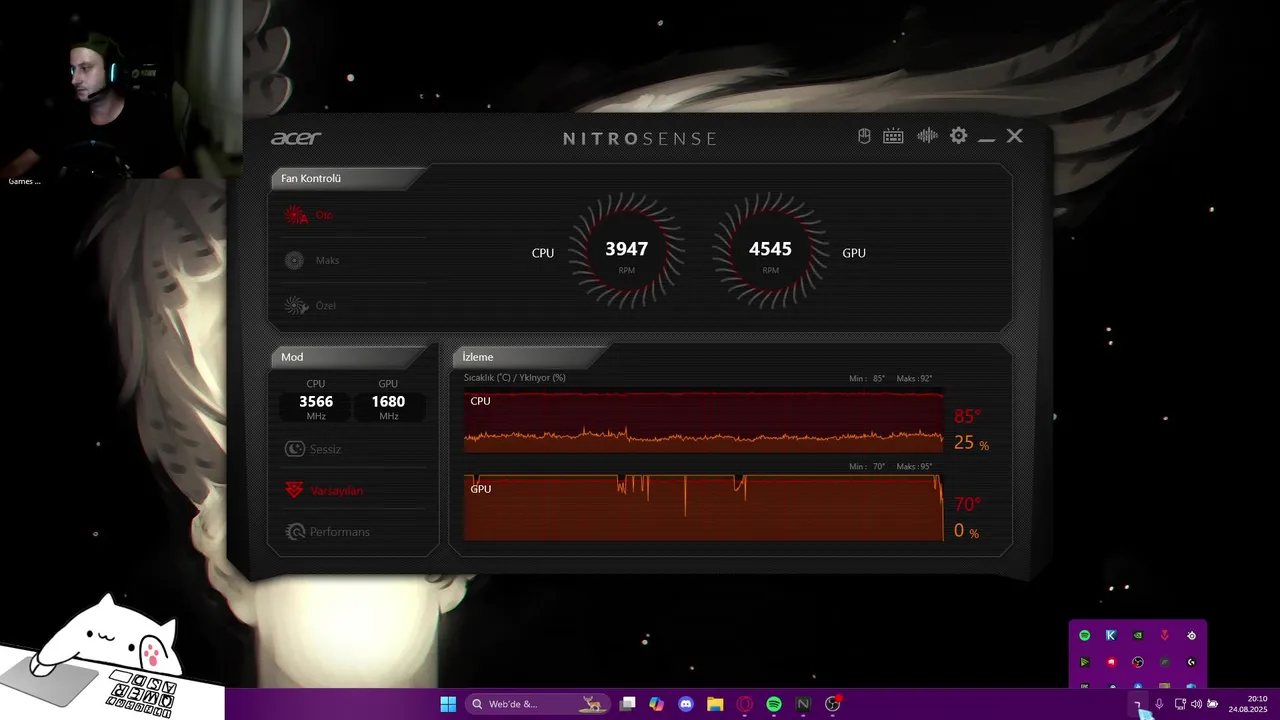Click the Logitech G icon in tray overflow
Screen dimensions: 1280x720
pyautogui.click(x=1191, y=662)
